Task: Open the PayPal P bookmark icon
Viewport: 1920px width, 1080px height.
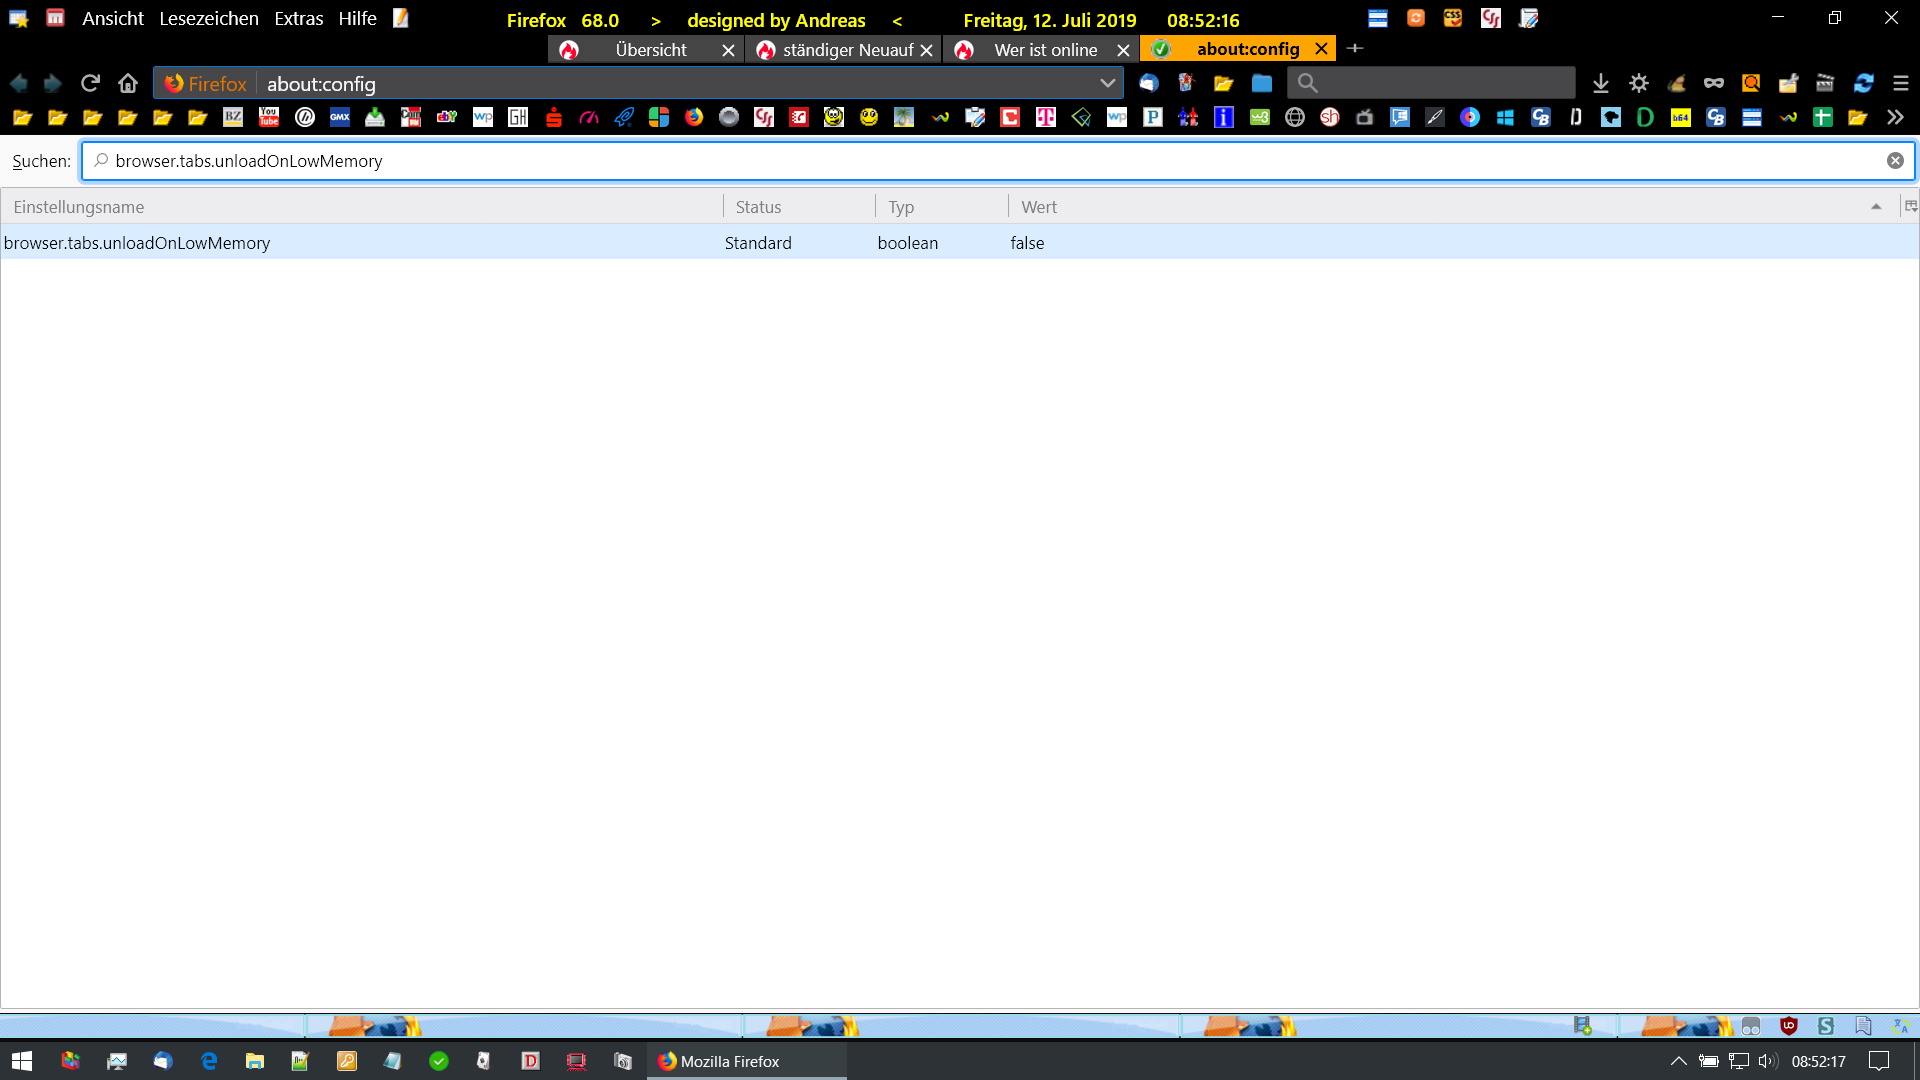Action: [x=1152, y=118]
